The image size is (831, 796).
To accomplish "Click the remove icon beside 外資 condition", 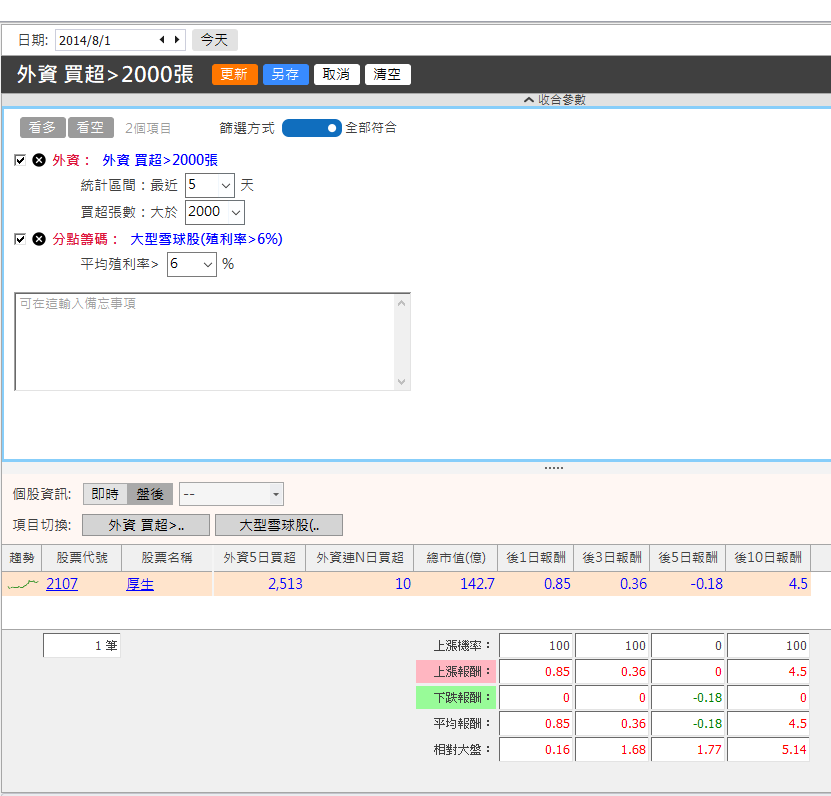I will point(39,160).
